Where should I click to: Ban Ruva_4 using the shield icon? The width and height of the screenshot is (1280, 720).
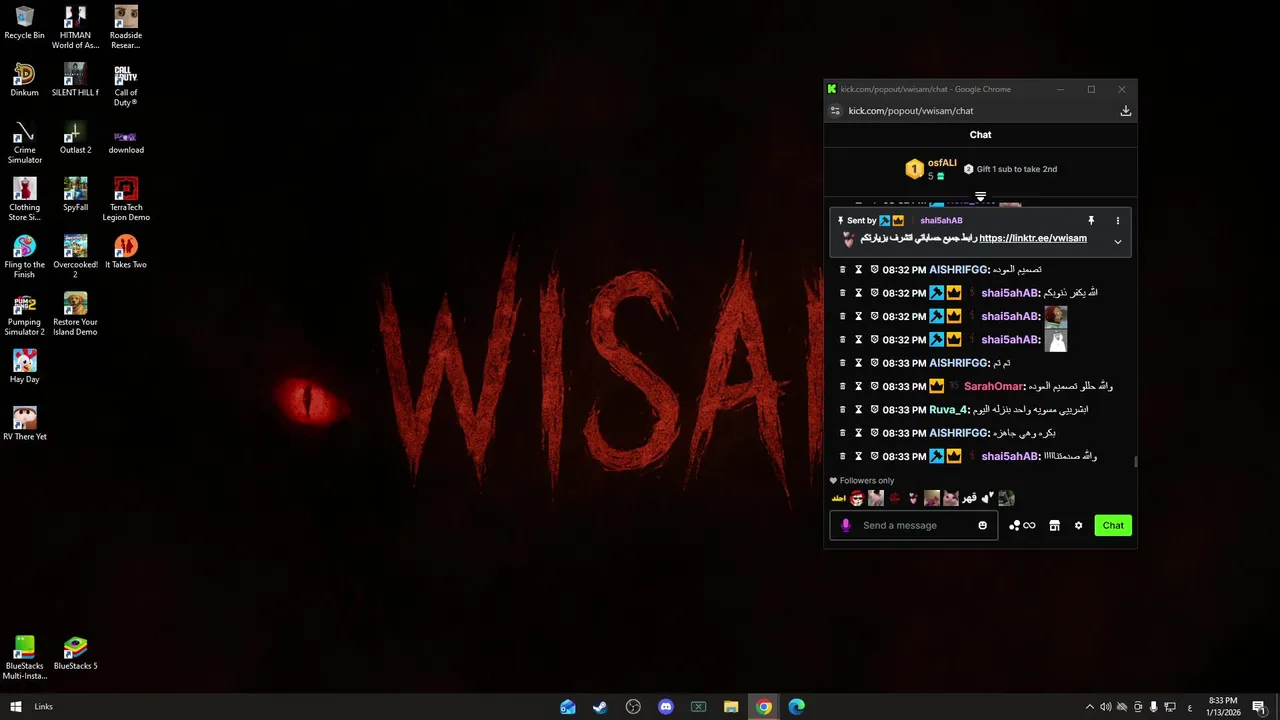874,410
